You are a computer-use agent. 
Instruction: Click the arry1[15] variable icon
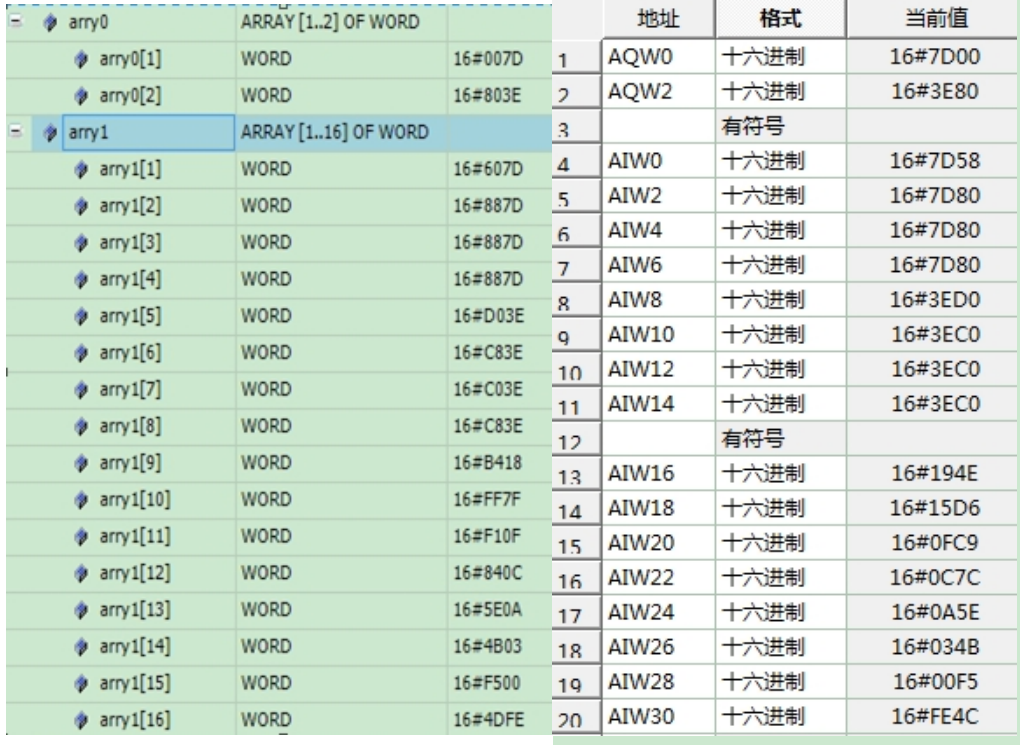(81, 684)
